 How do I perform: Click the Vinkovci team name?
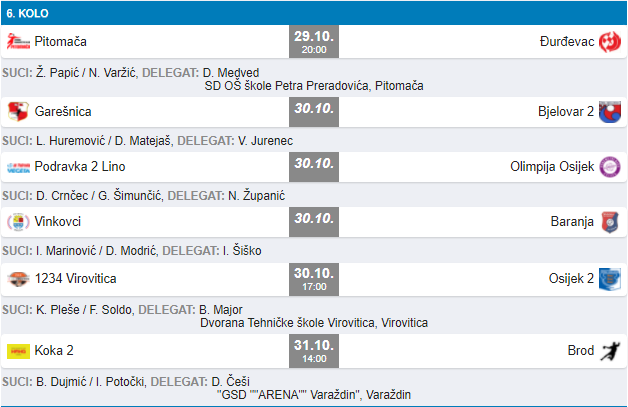click(x=60, y=222)
